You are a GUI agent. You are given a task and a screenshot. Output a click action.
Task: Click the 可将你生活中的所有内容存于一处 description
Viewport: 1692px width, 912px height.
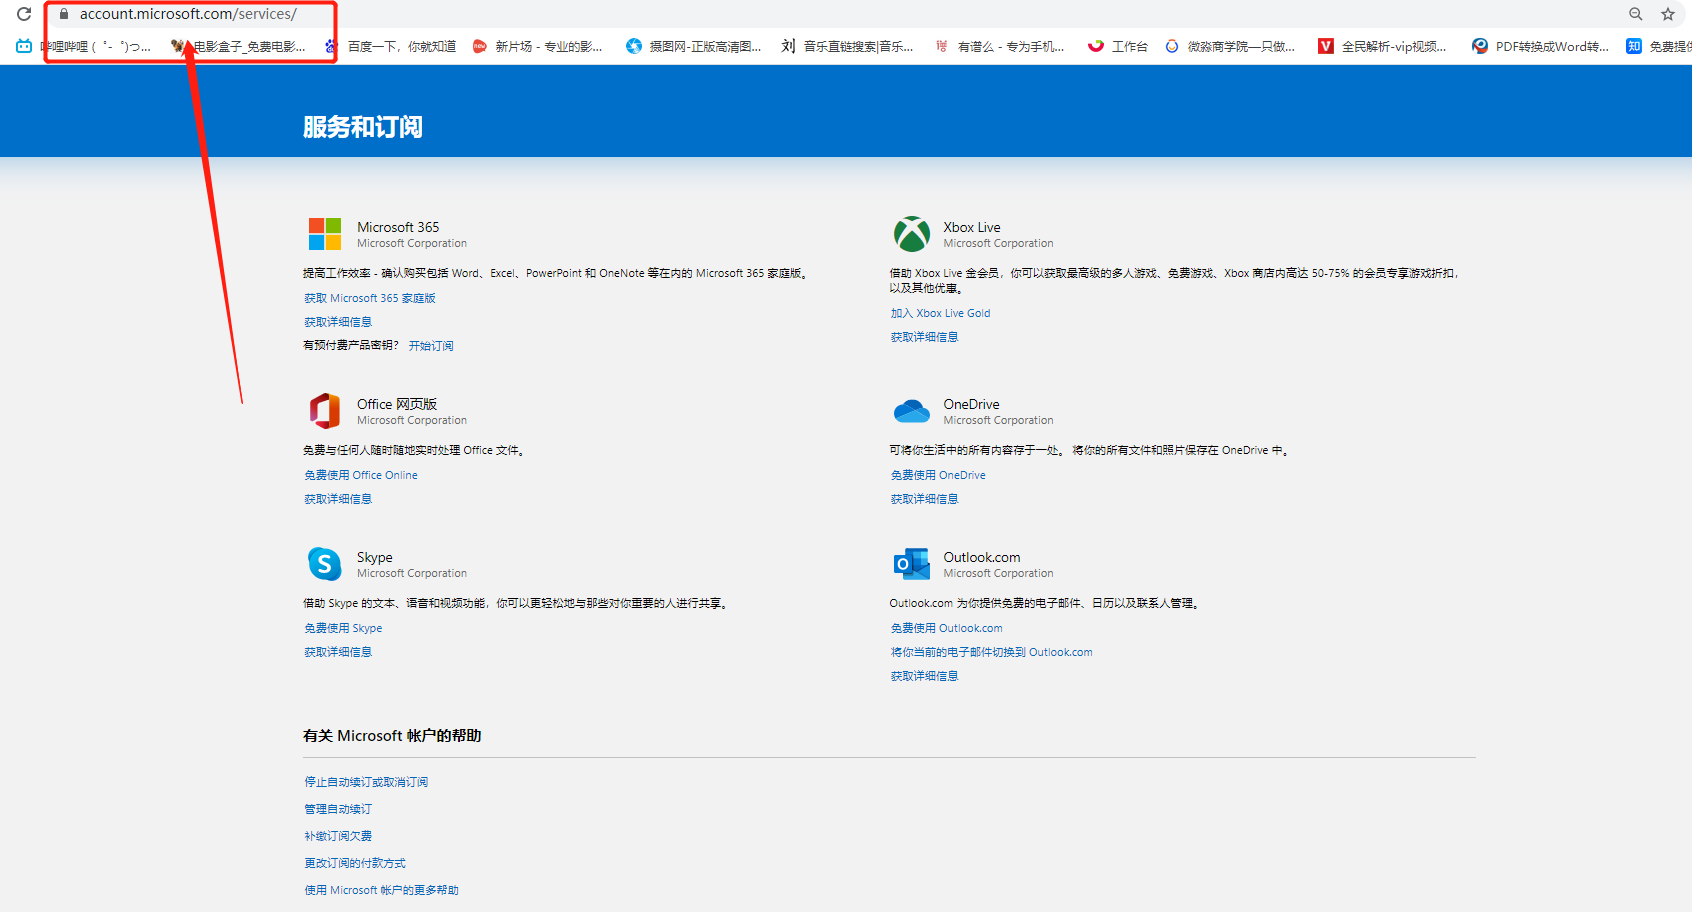pyautogui.click(x=1091, y=450)
